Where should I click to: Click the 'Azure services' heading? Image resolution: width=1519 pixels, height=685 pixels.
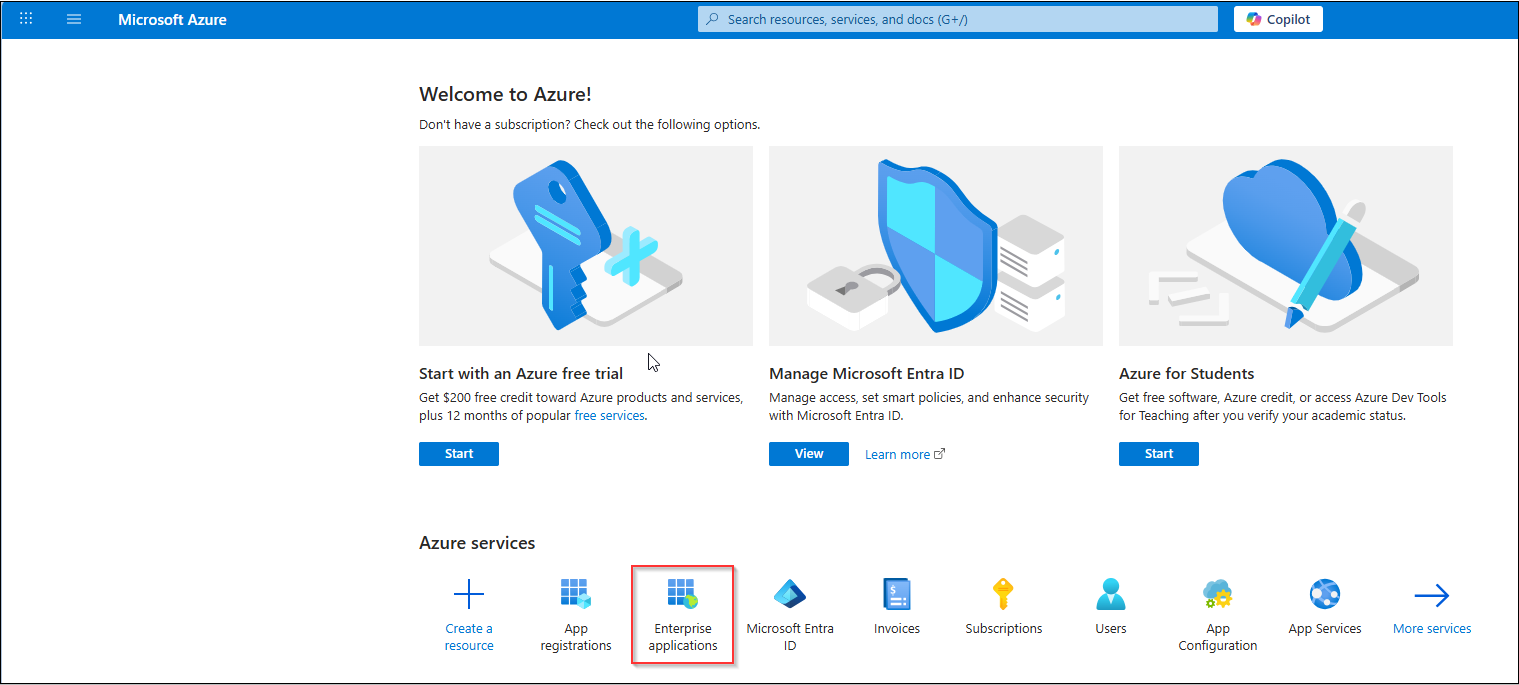tap(477, 543)
